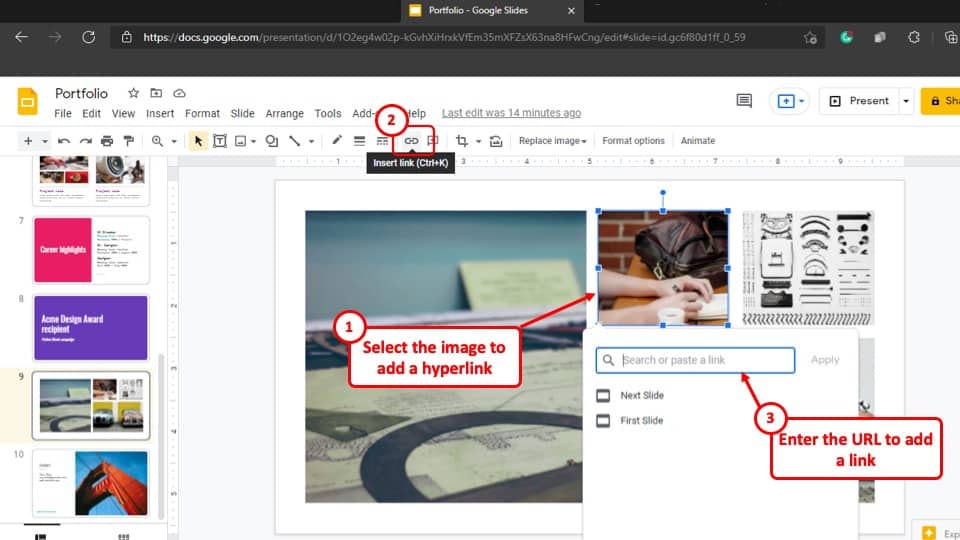Expand the zoom level dropdown arrow
Screen dimensions: 960x540
tap(174, 141)
